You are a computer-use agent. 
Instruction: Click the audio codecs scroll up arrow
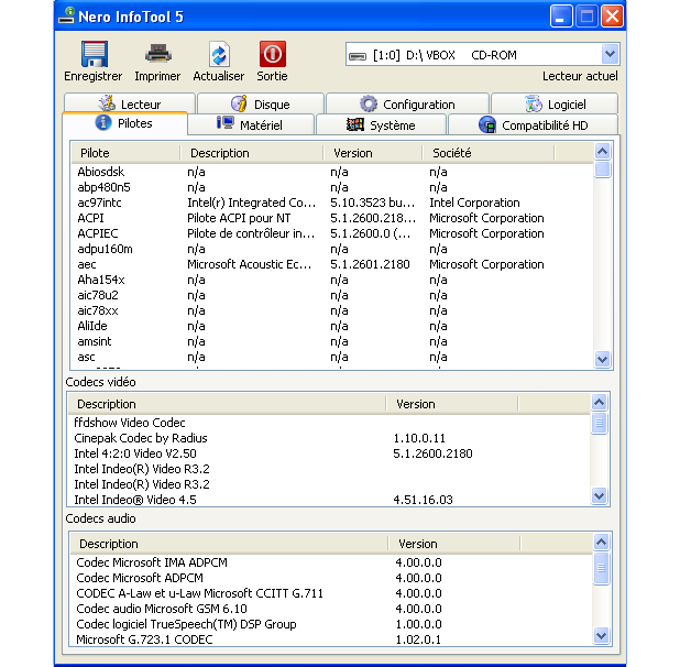pyautogui.click(x=601, y=542)
